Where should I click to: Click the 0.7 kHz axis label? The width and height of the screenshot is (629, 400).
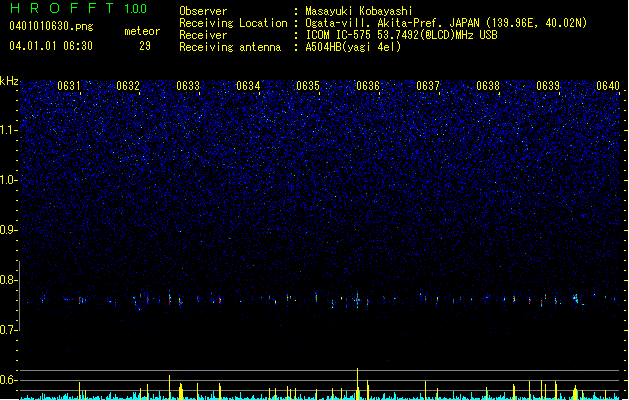tap(8, 330)
